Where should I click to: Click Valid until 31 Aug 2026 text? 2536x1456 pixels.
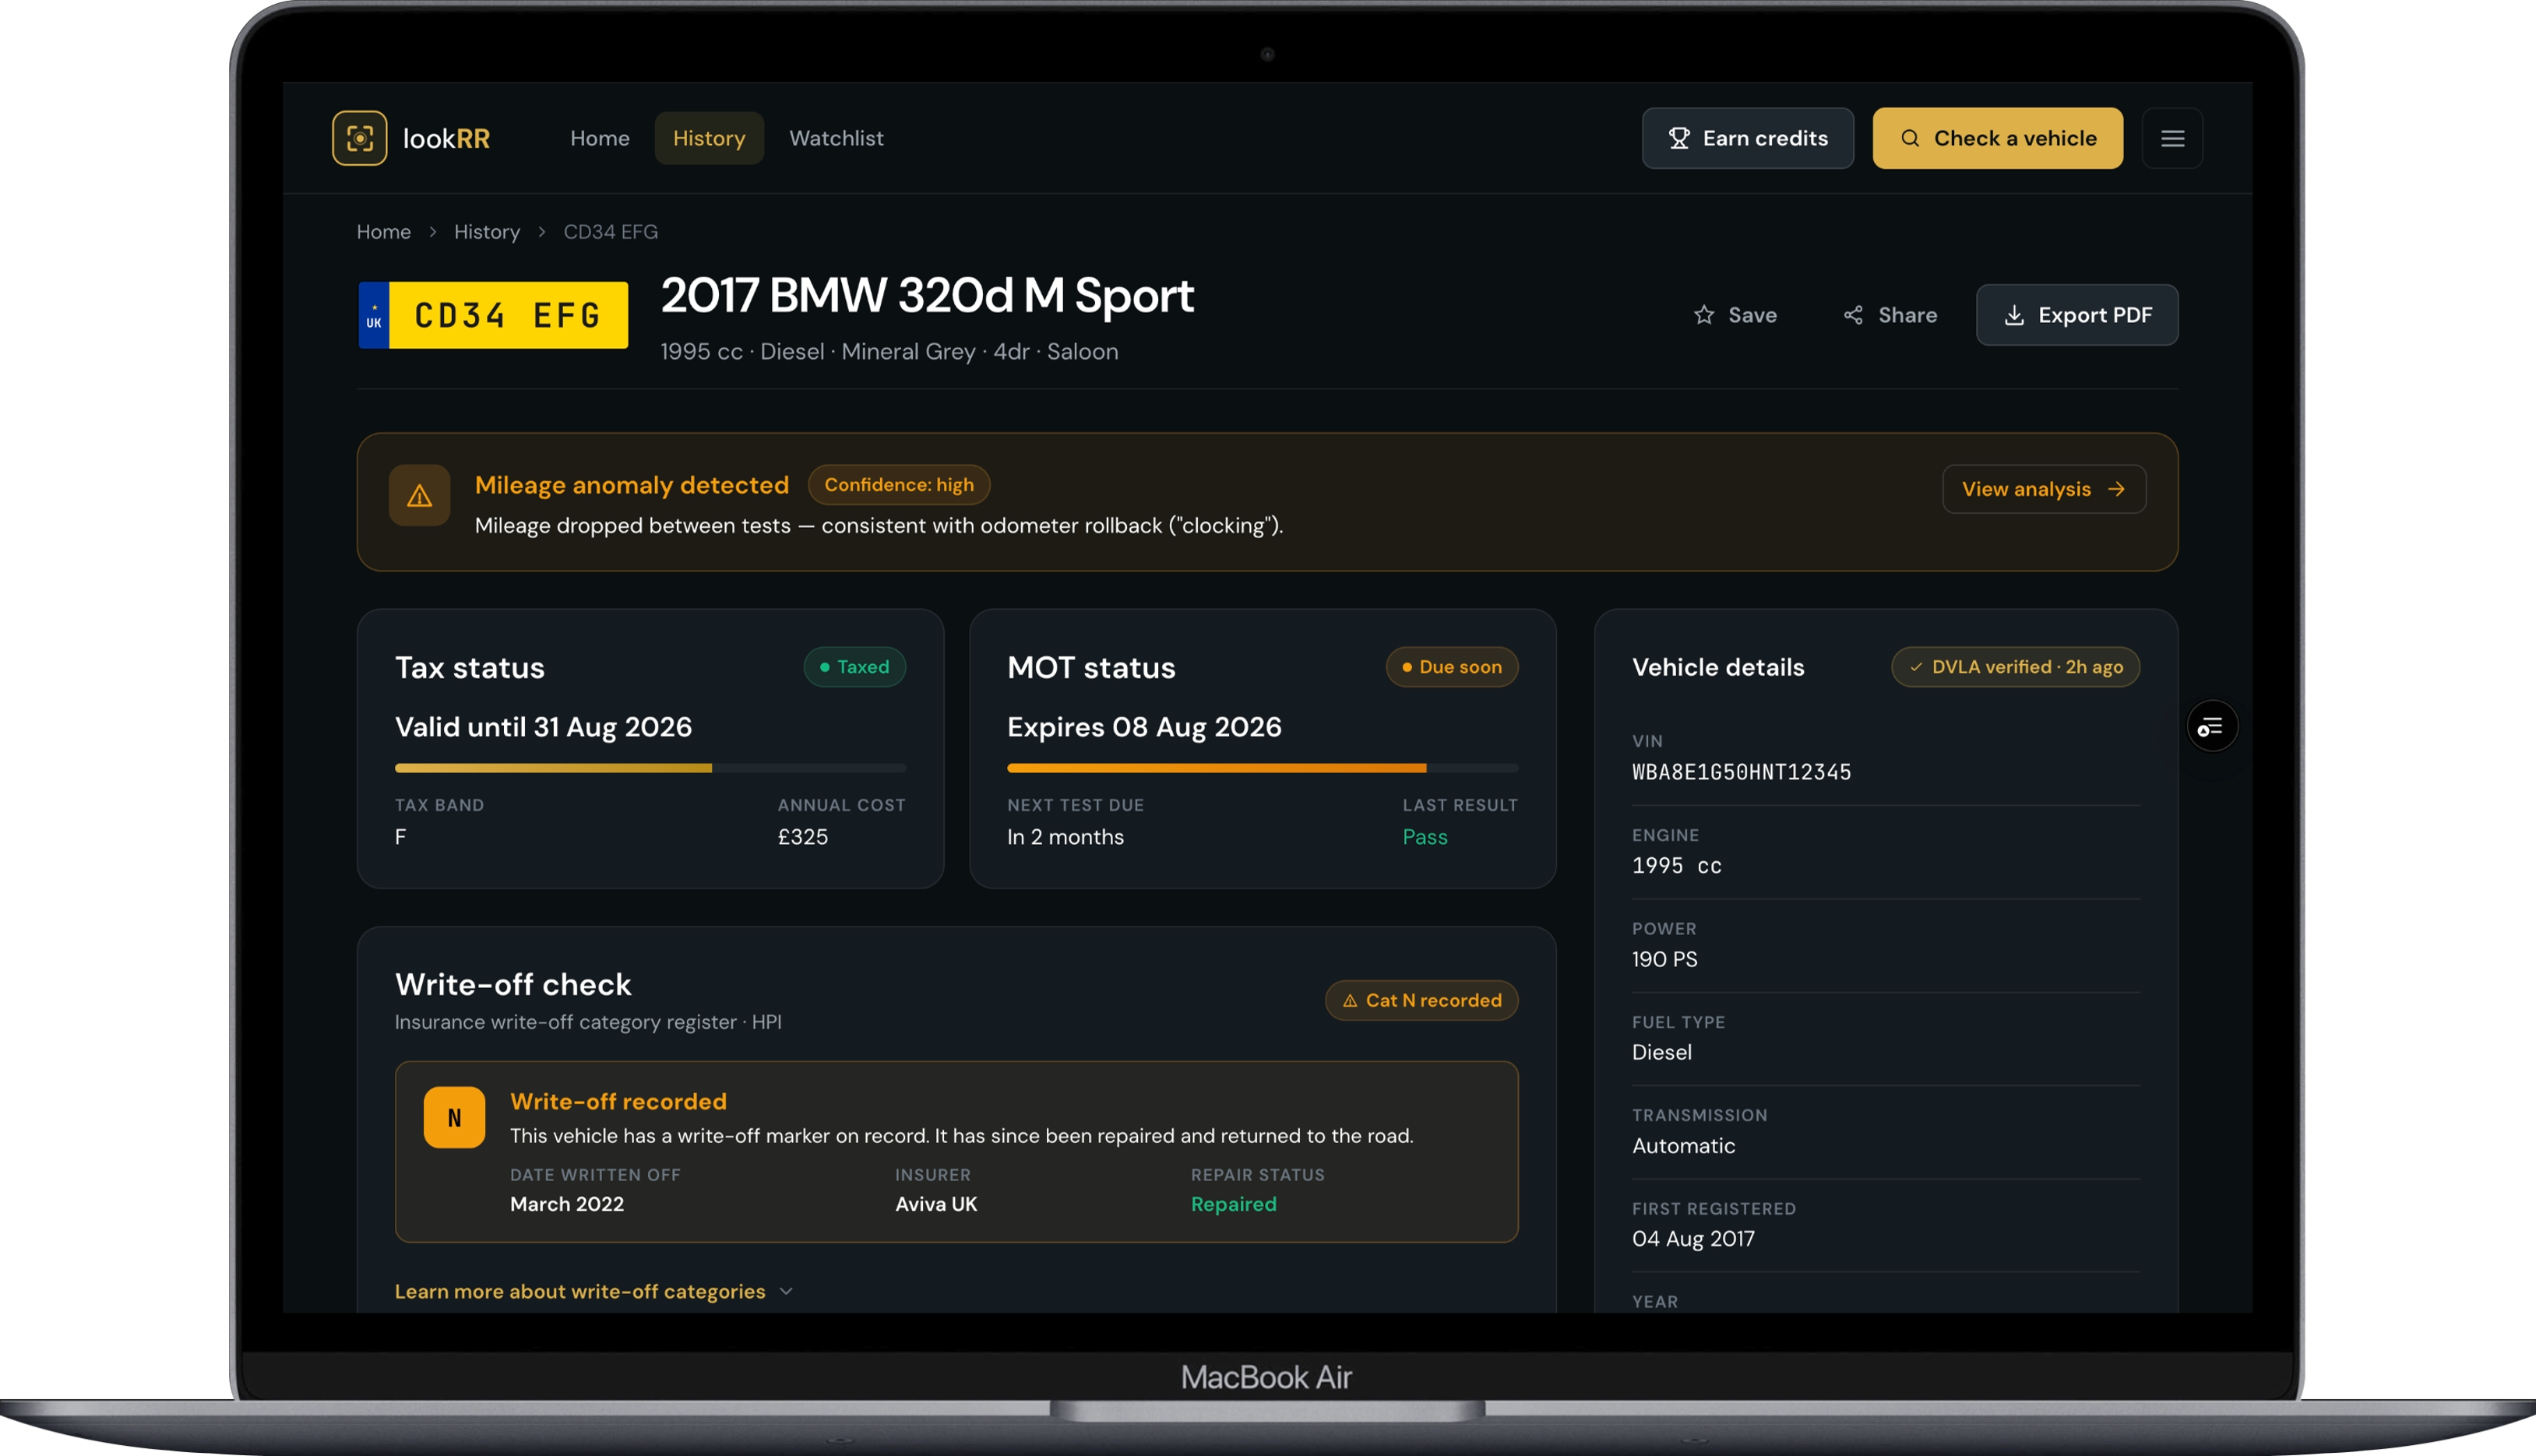(x=543, y=727)
